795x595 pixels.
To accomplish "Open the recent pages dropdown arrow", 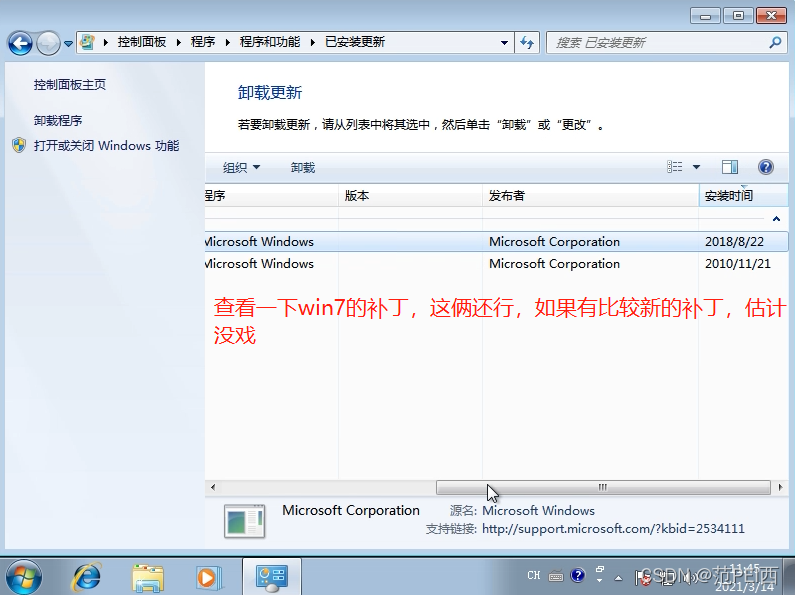I will coord(68,44).
